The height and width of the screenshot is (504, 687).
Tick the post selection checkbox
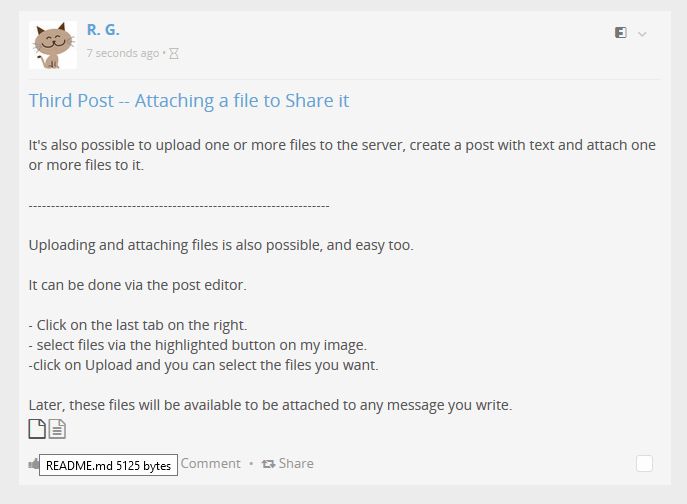644,463
